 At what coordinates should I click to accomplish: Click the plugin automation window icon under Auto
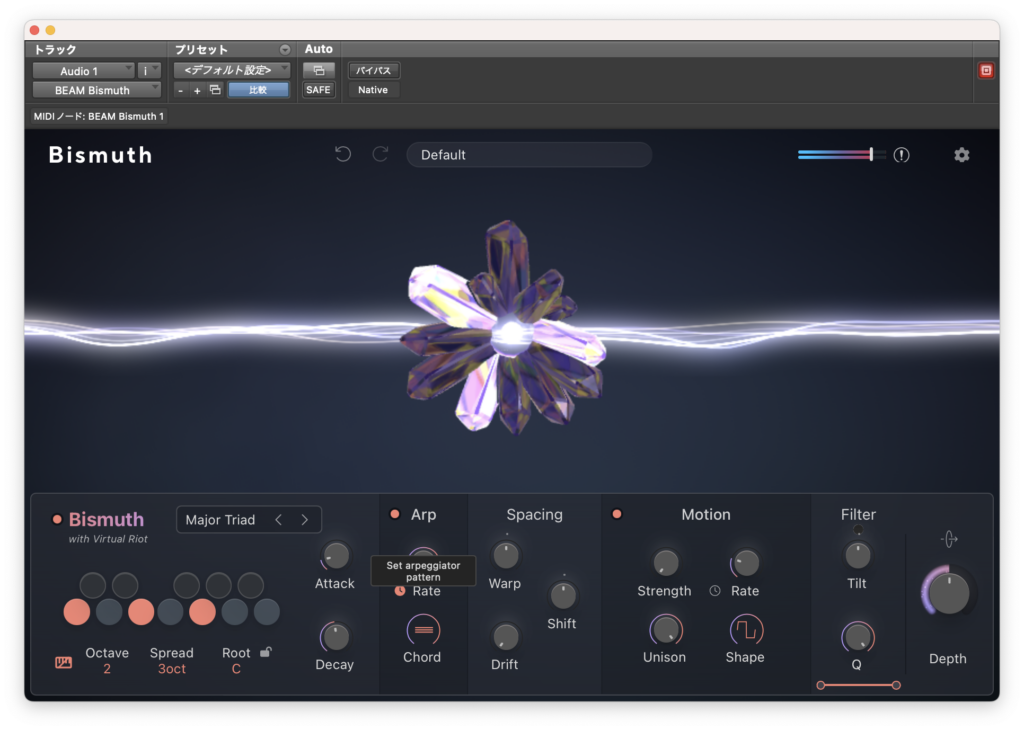coord(319,71)
